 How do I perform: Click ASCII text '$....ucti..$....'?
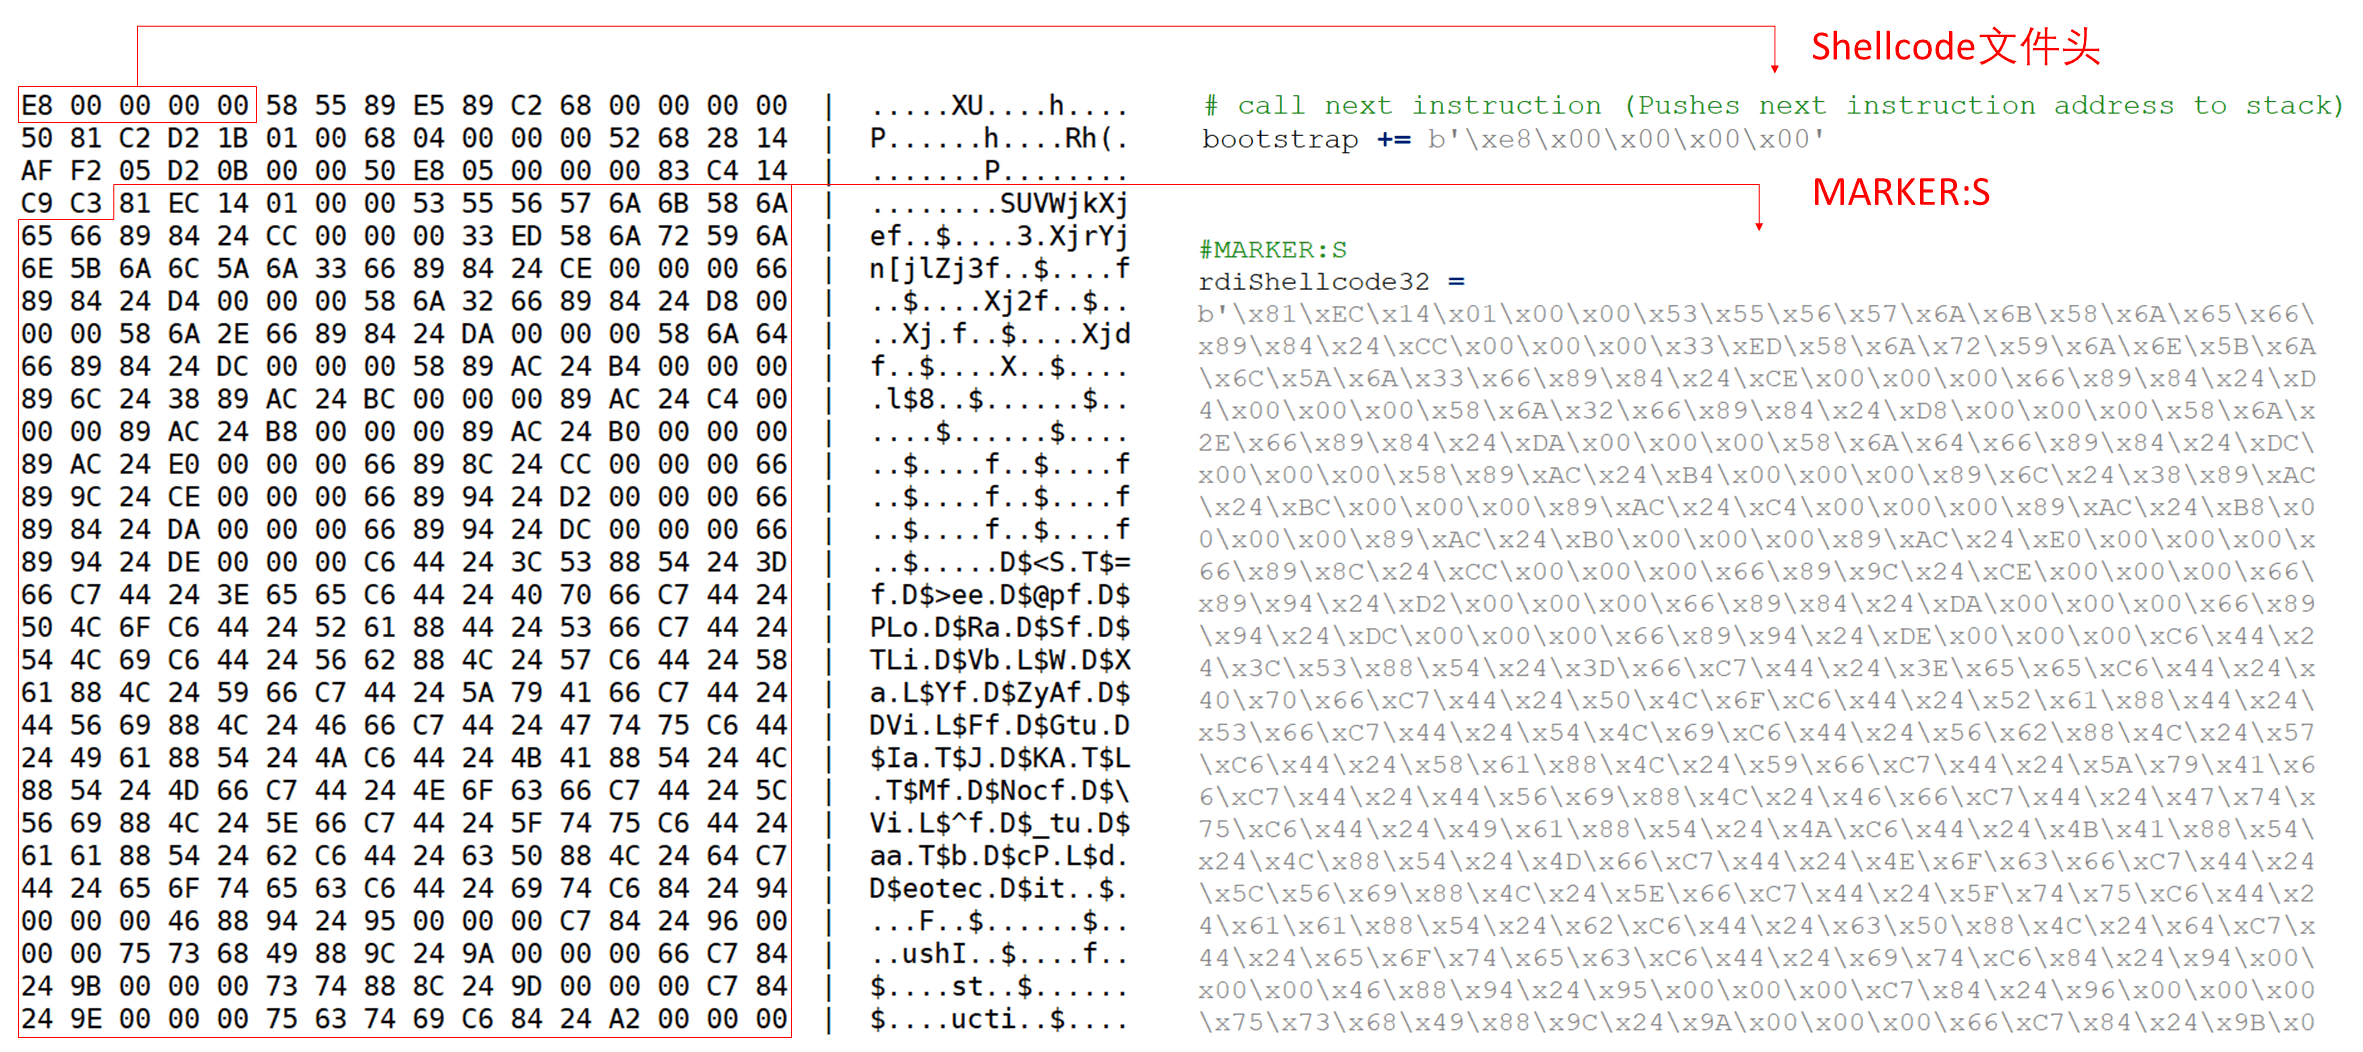click(999, 1019)
